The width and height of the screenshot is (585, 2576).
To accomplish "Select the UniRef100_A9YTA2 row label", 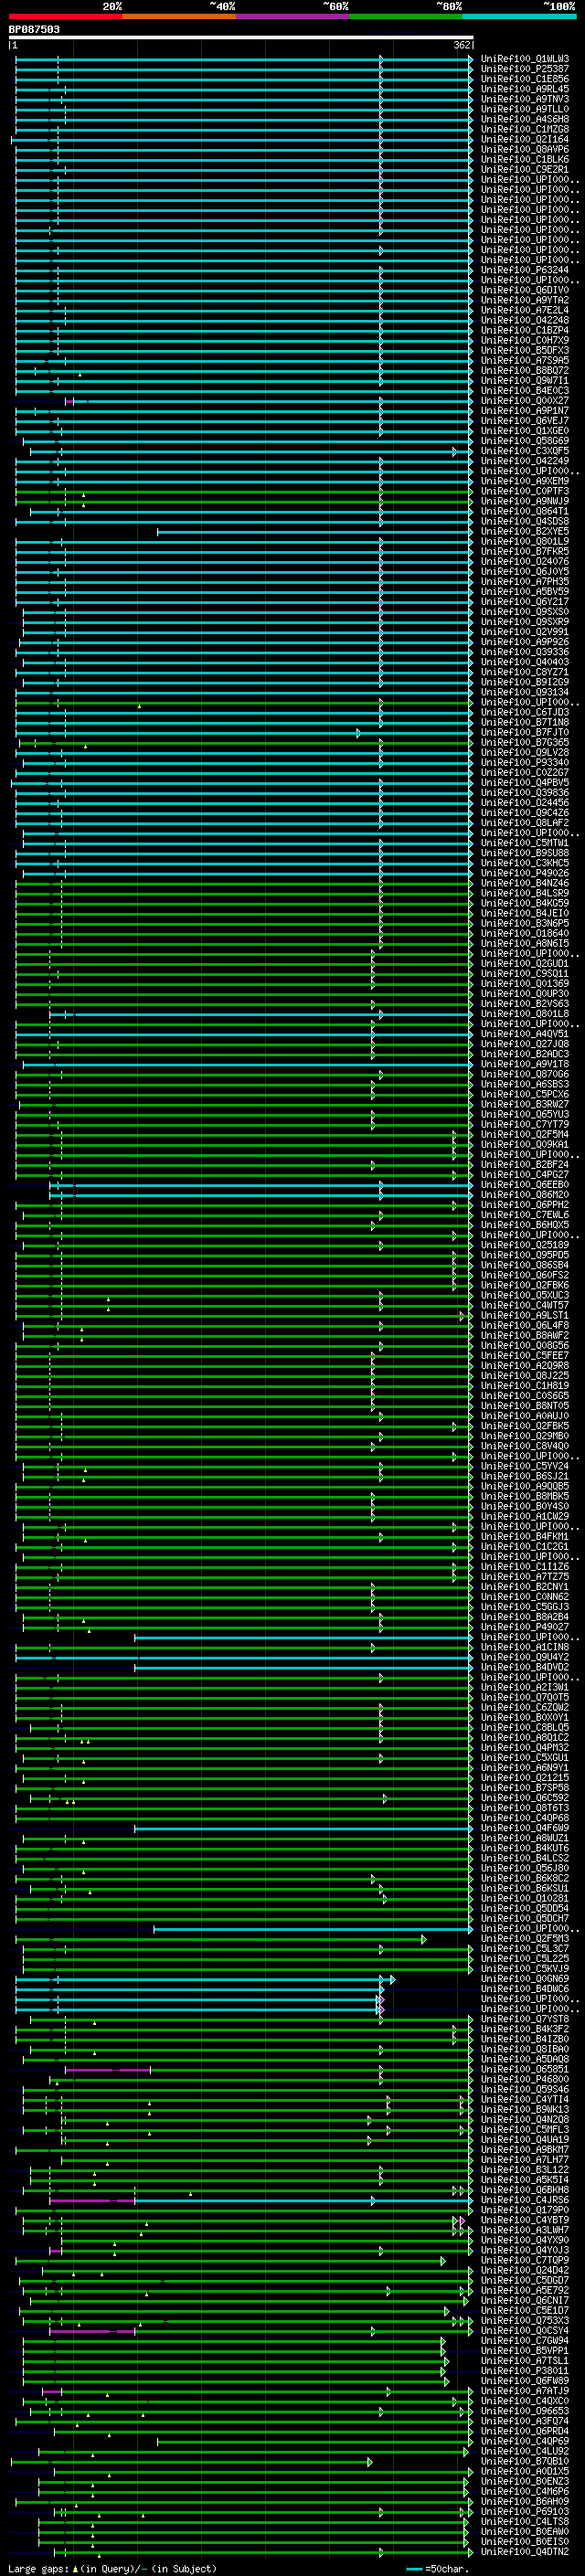I will (x=524, y=300).
